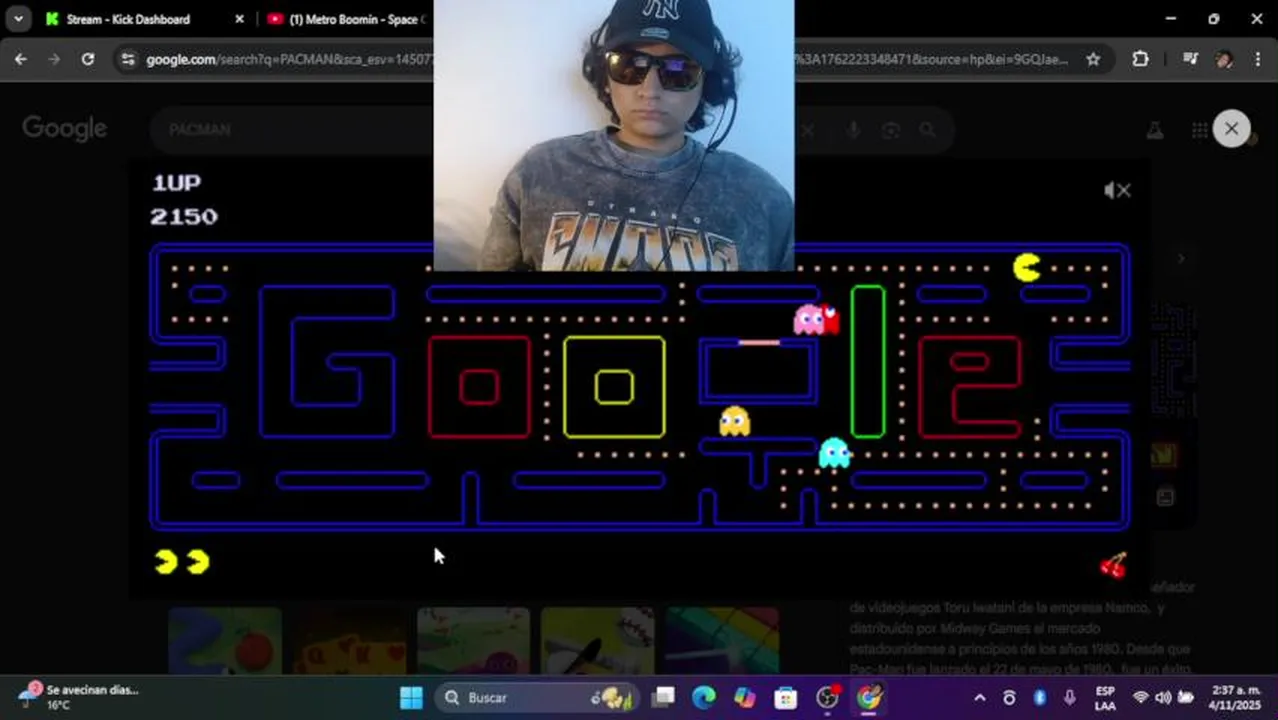Close the Kick Dashboard tab

(x=239, y=19)
